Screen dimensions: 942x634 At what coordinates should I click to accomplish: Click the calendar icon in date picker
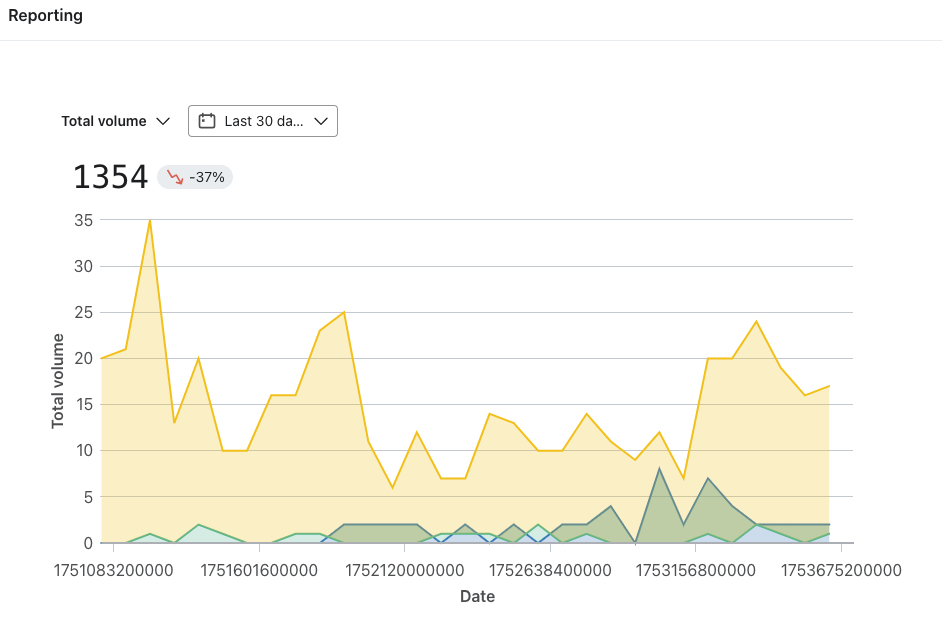(207, 121)
